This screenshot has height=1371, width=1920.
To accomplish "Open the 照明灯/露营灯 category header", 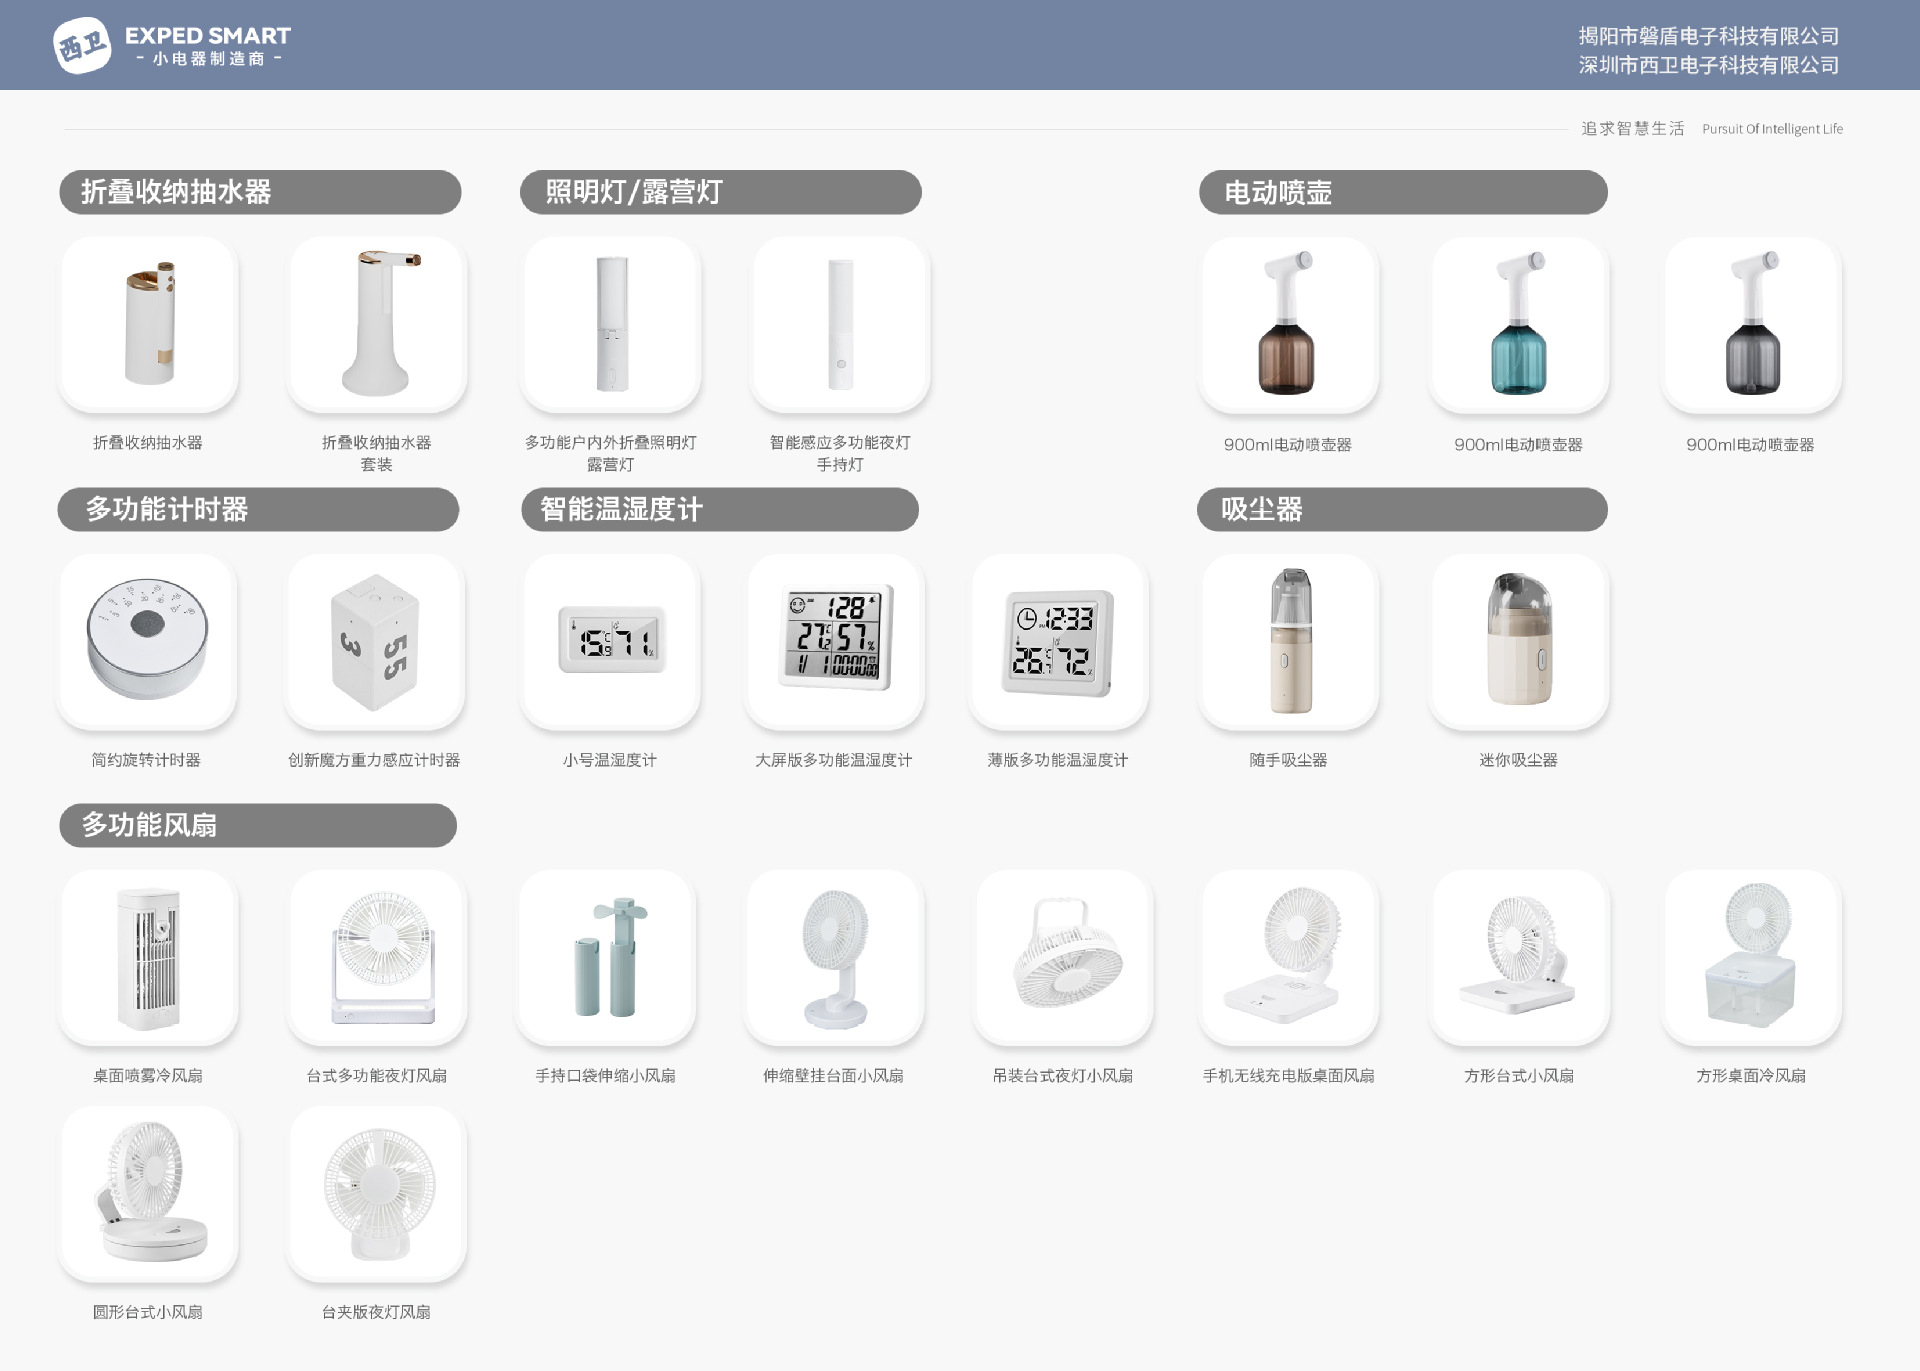I will click(720, 192).
